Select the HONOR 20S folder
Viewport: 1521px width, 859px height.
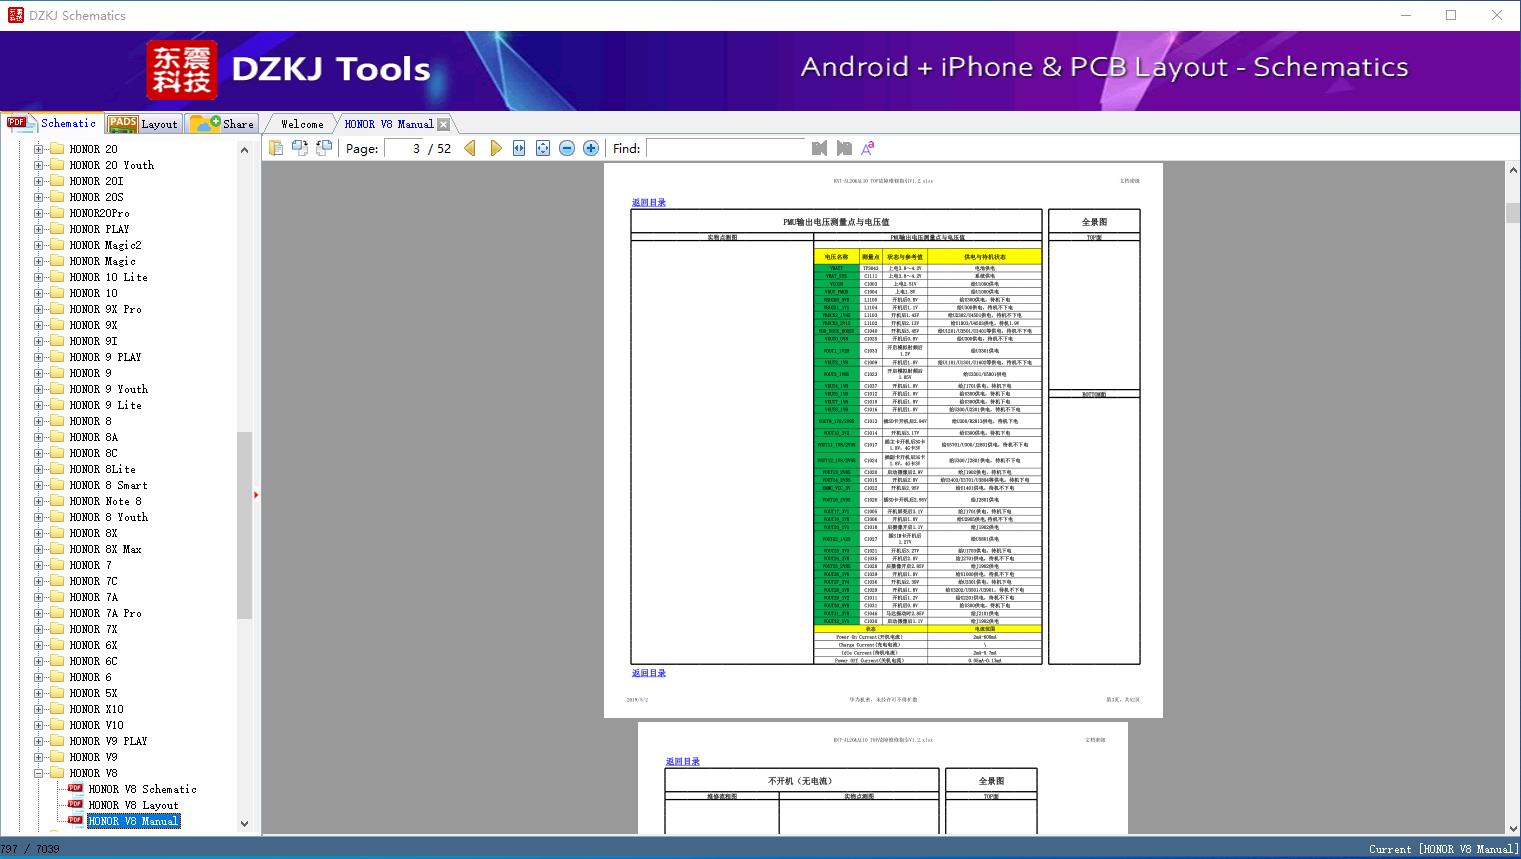(97, 197)
